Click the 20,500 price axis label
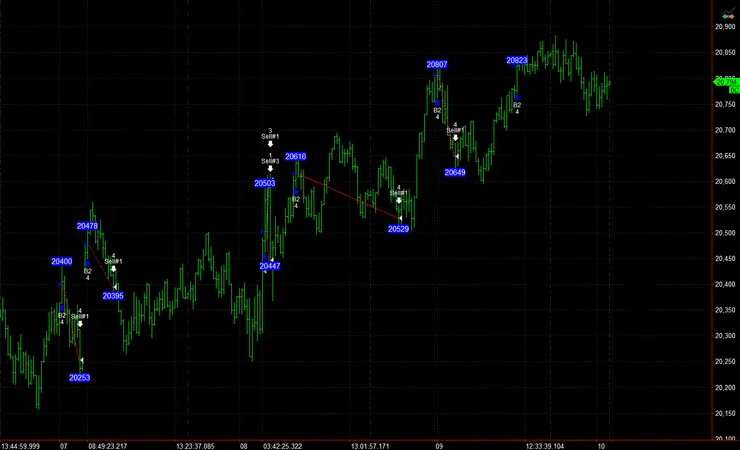 [x=725, y=233]
